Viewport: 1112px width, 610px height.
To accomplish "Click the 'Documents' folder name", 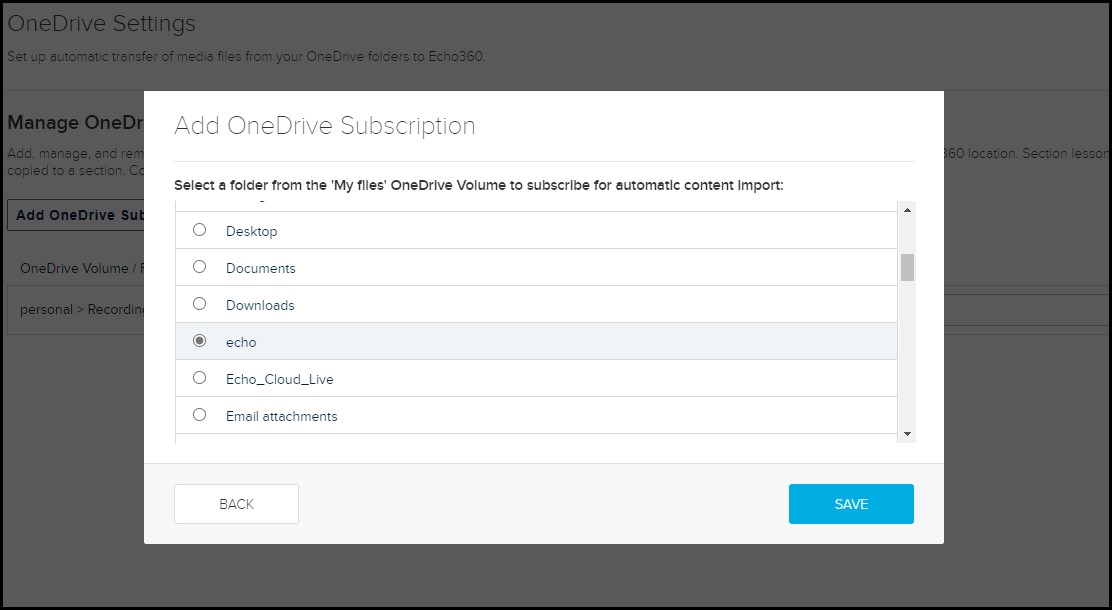I will coord(260,268).
